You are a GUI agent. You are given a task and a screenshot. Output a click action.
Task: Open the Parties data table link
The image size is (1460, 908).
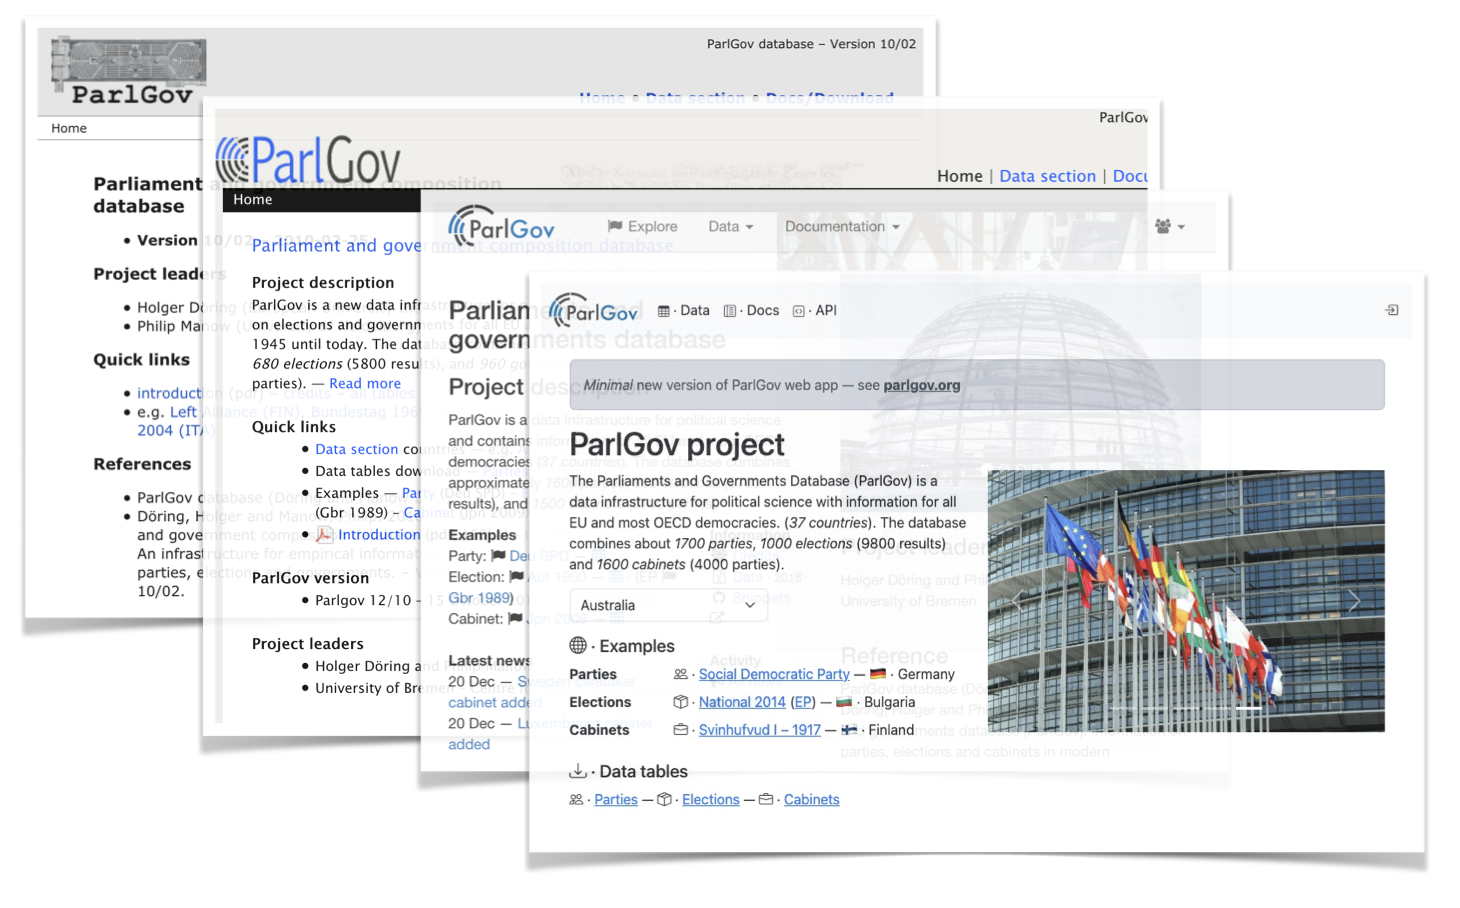coord(616,799)
